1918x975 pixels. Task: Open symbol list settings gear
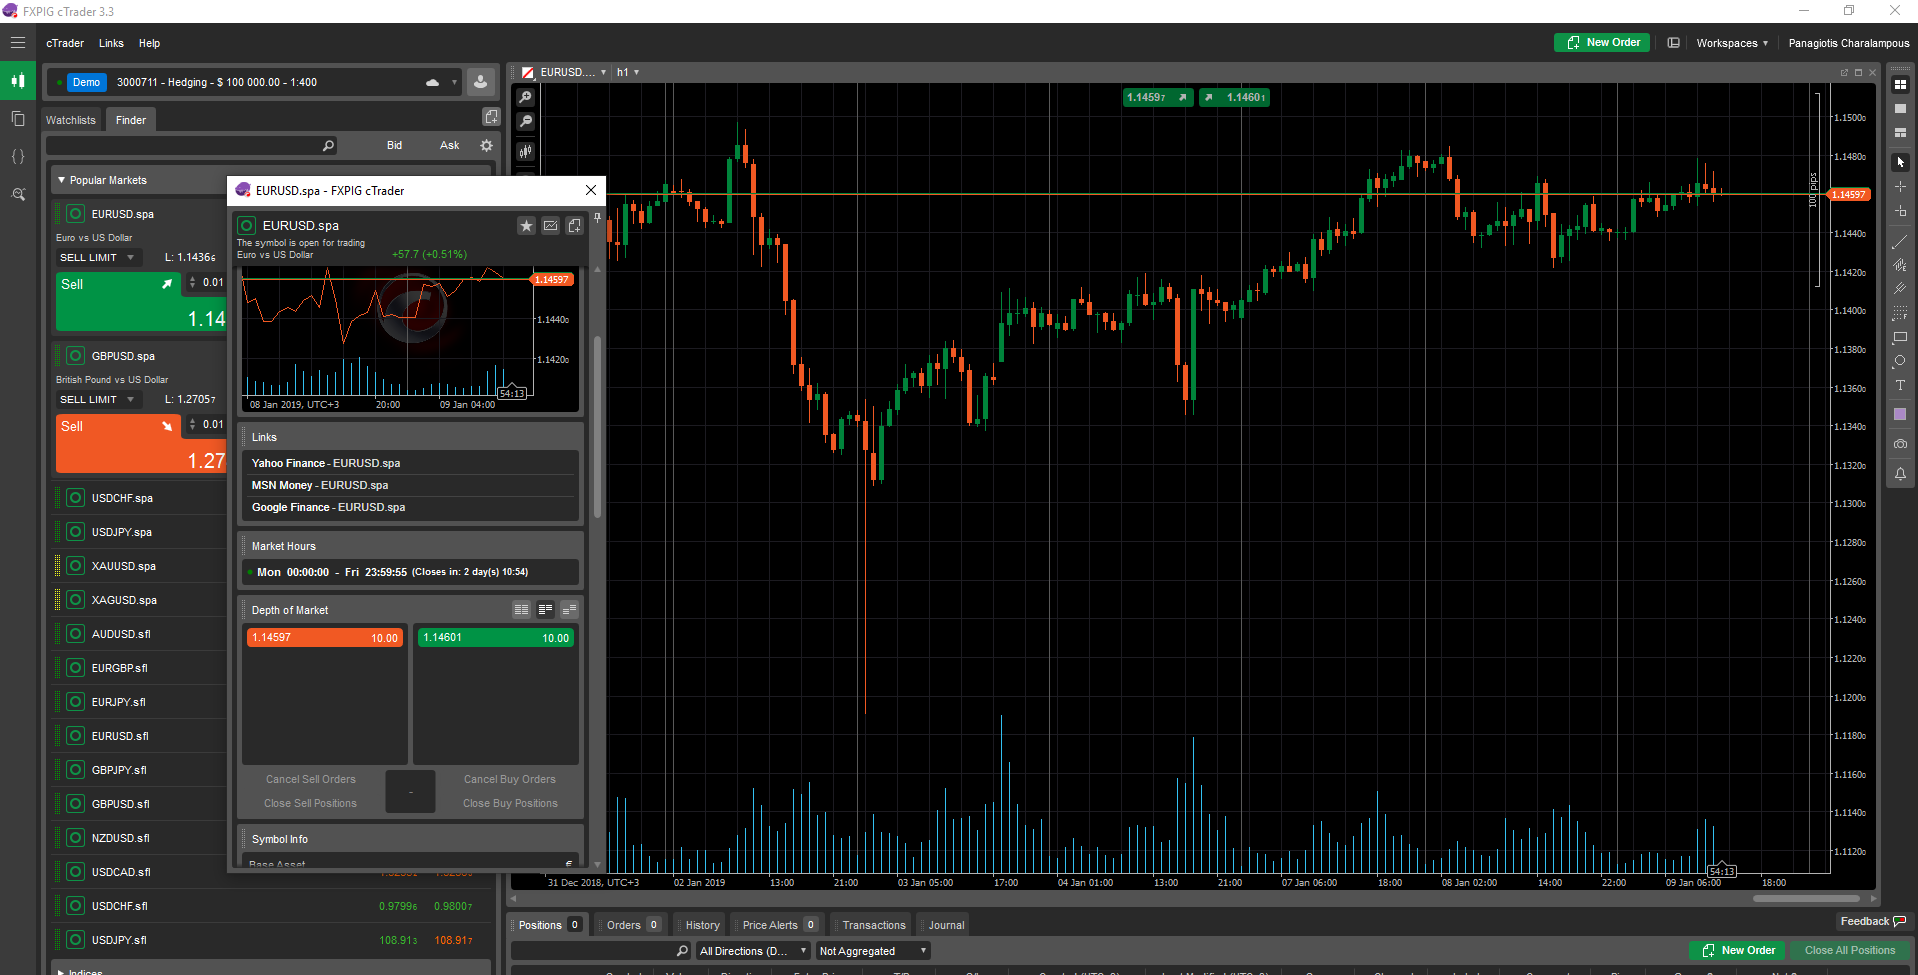(x=486, y=145)
